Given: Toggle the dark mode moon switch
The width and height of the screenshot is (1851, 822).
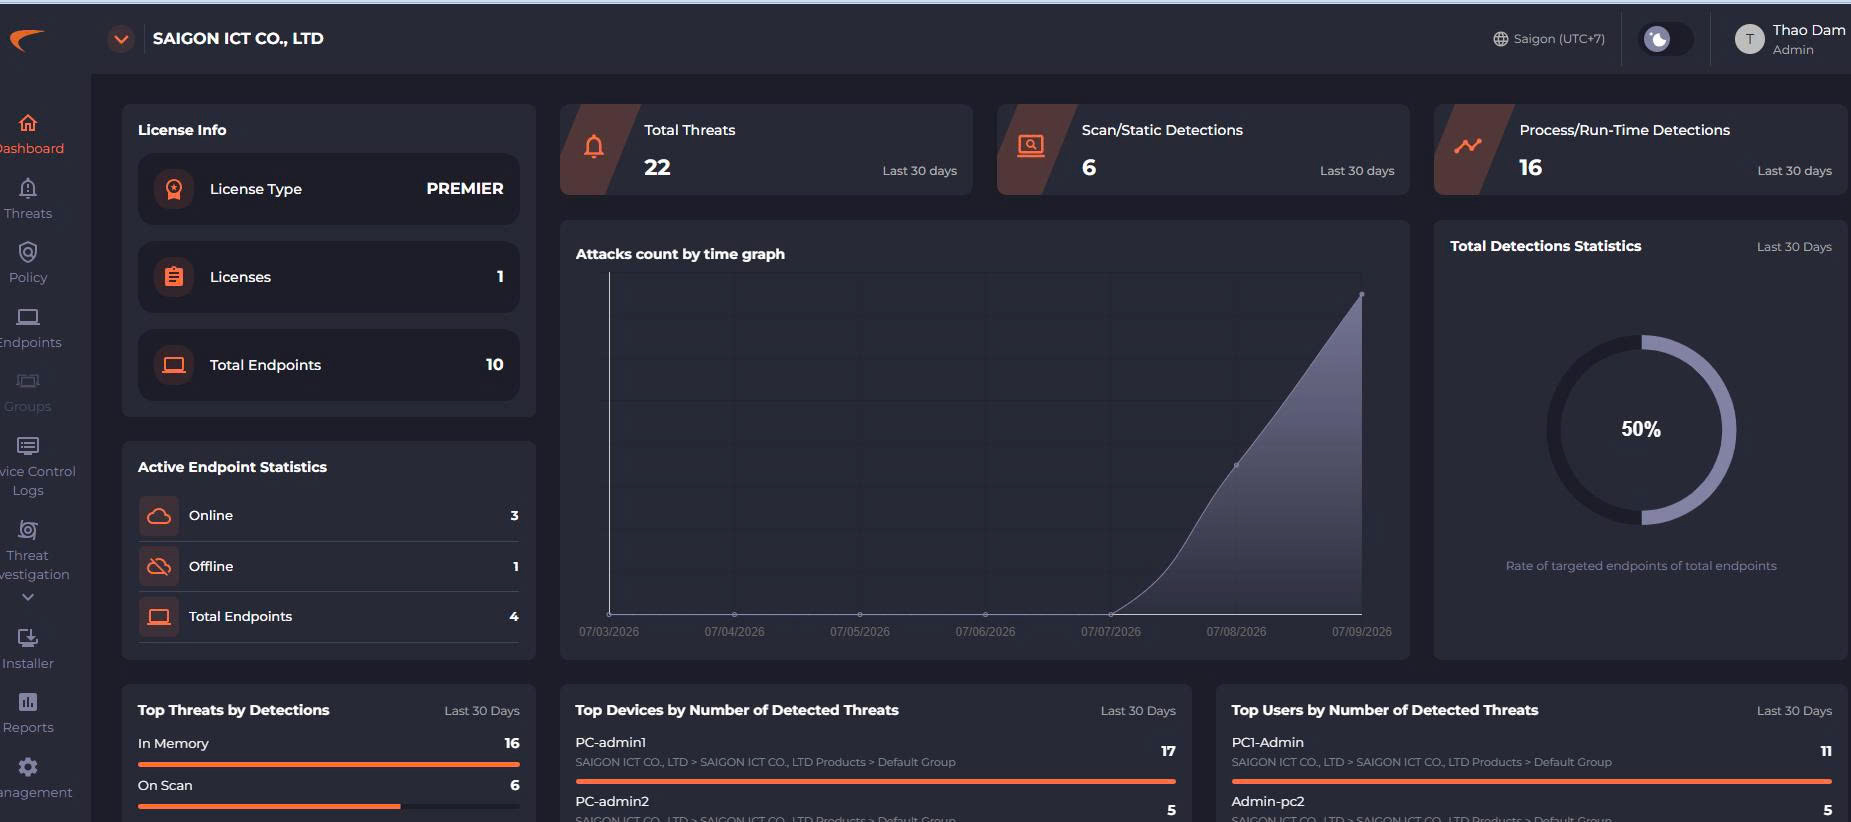Looking at the screenshot, I should tap(1667, 39).
